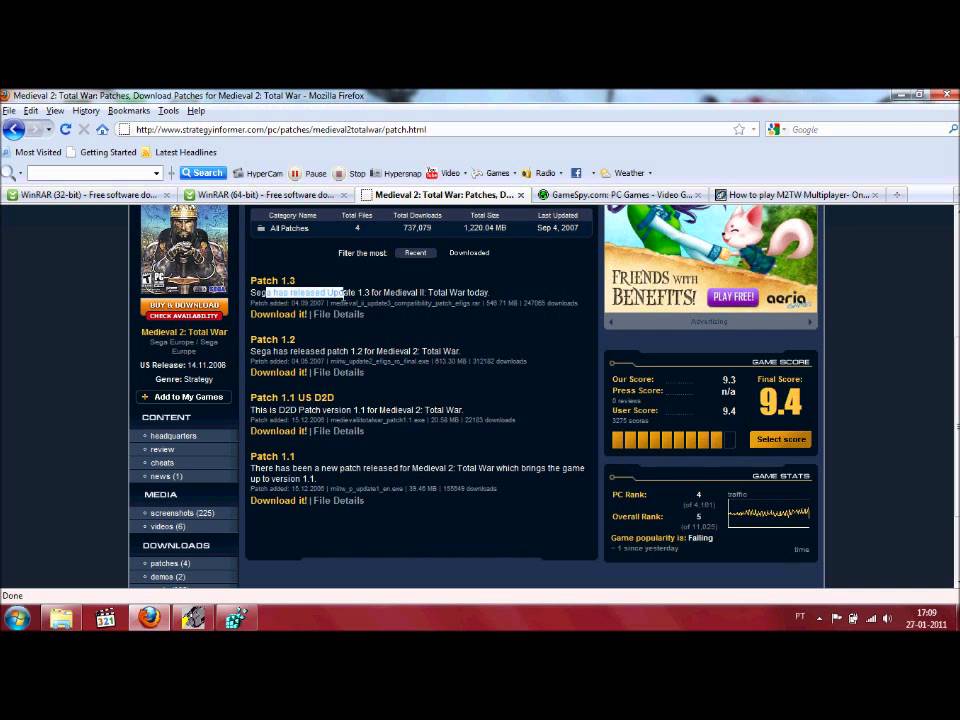Click Download it! for Patch 1.1 US D2D
The image size is (960, 720).
(279, 431)
